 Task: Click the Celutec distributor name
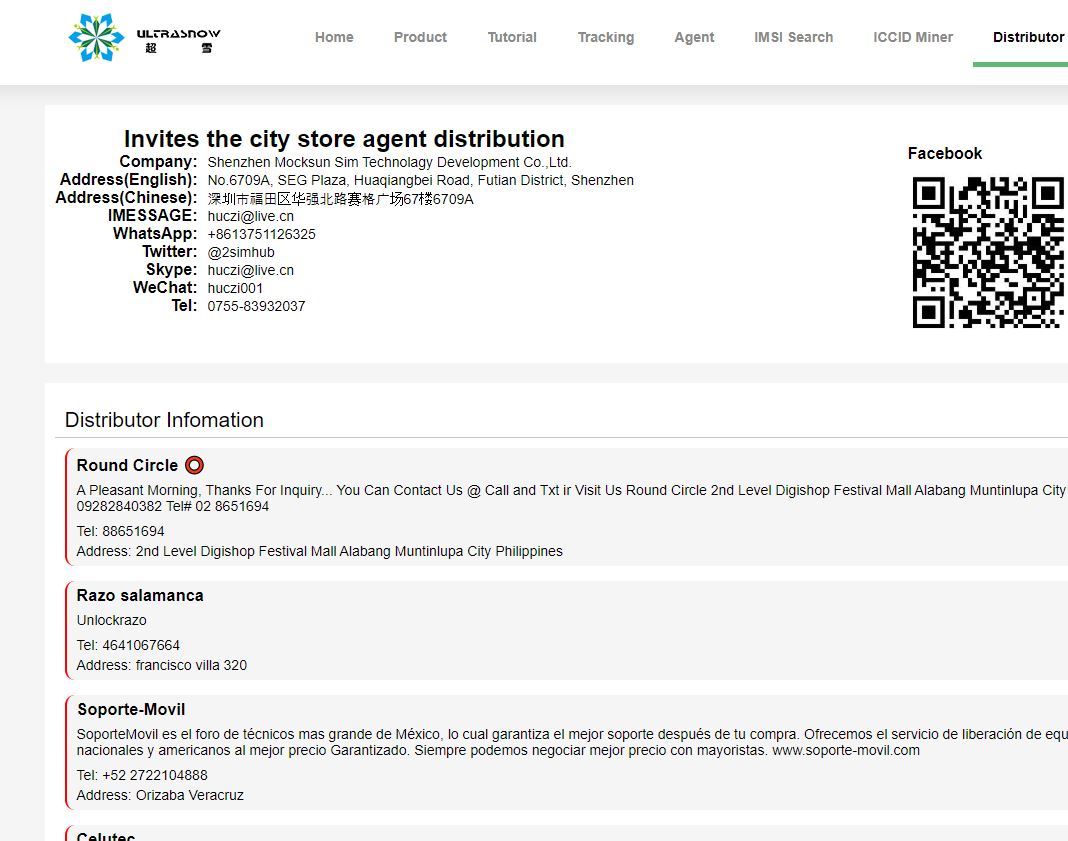106,836
